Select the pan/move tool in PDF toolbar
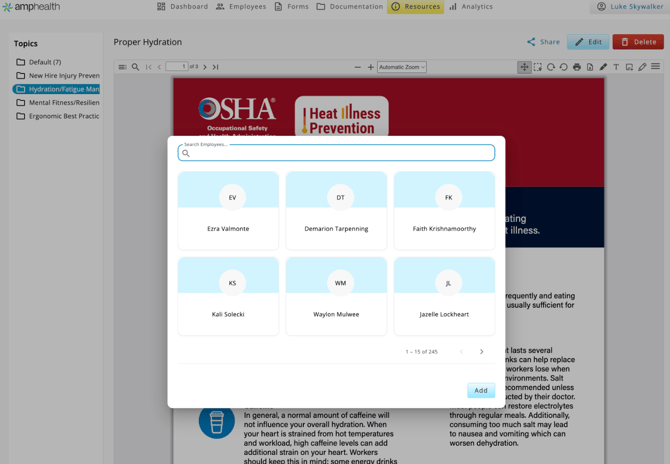670x464 pixels. coord(524,67)
